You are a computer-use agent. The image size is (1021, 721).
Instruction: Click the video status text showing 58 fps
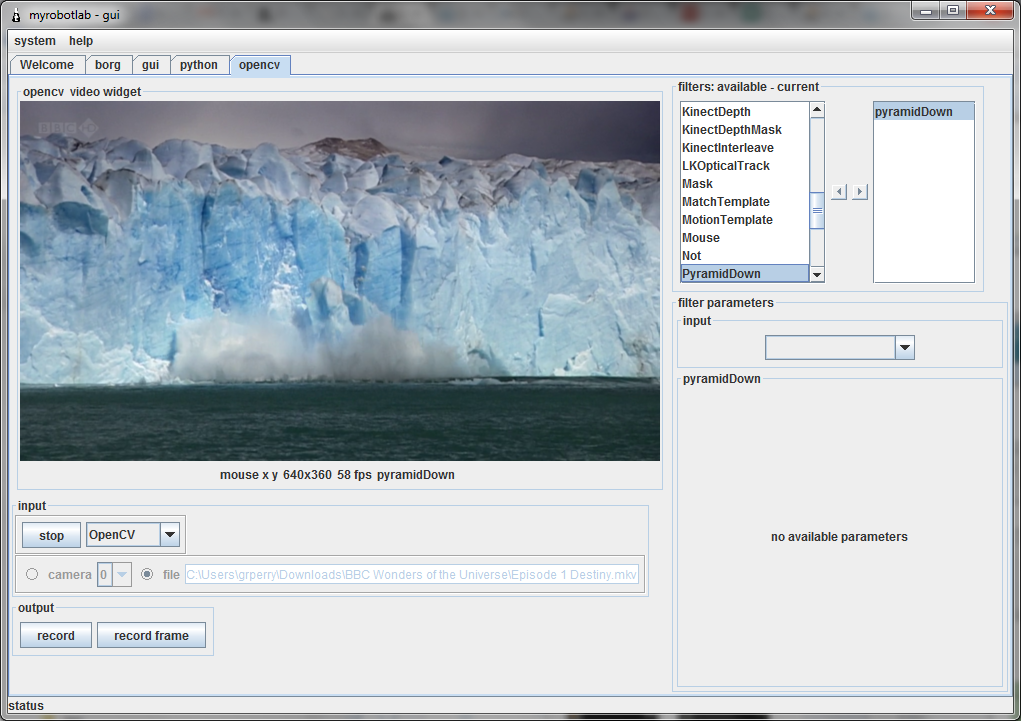[337, 475]
